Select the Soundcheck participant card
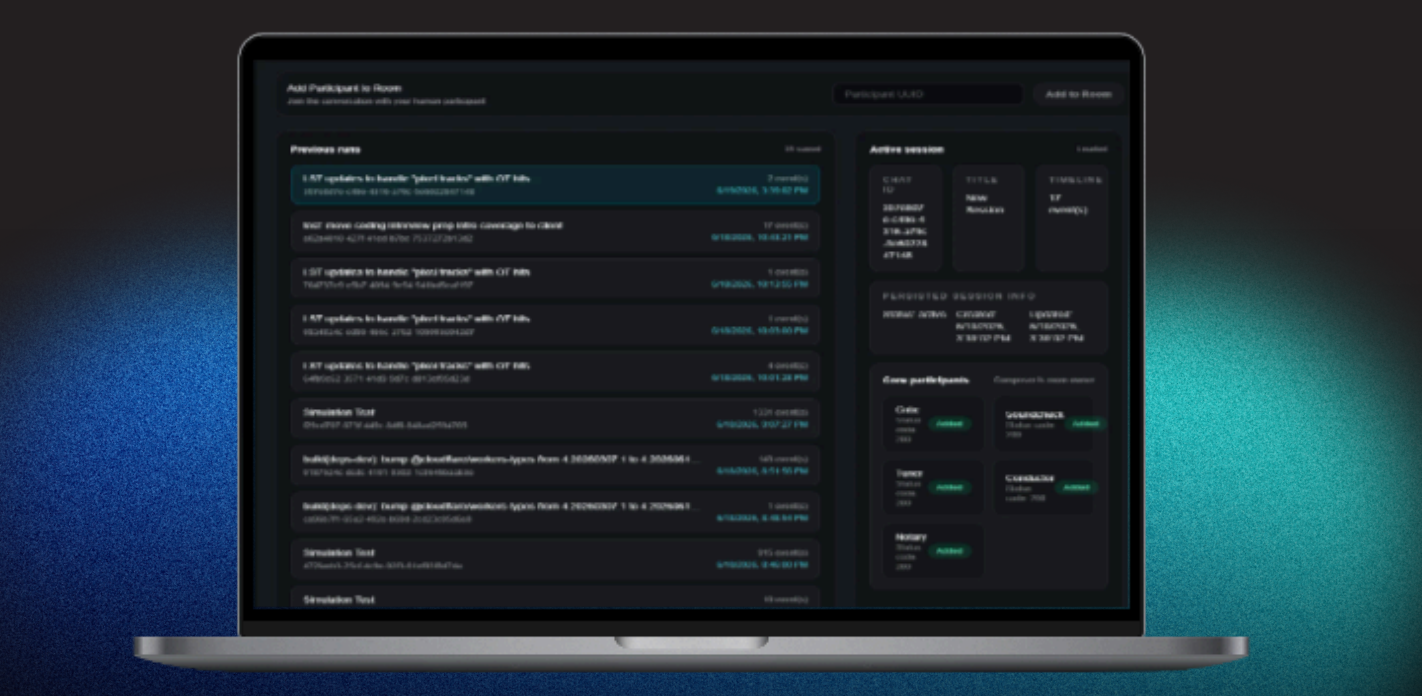 pyautogui.click(x=1043, y=423)
